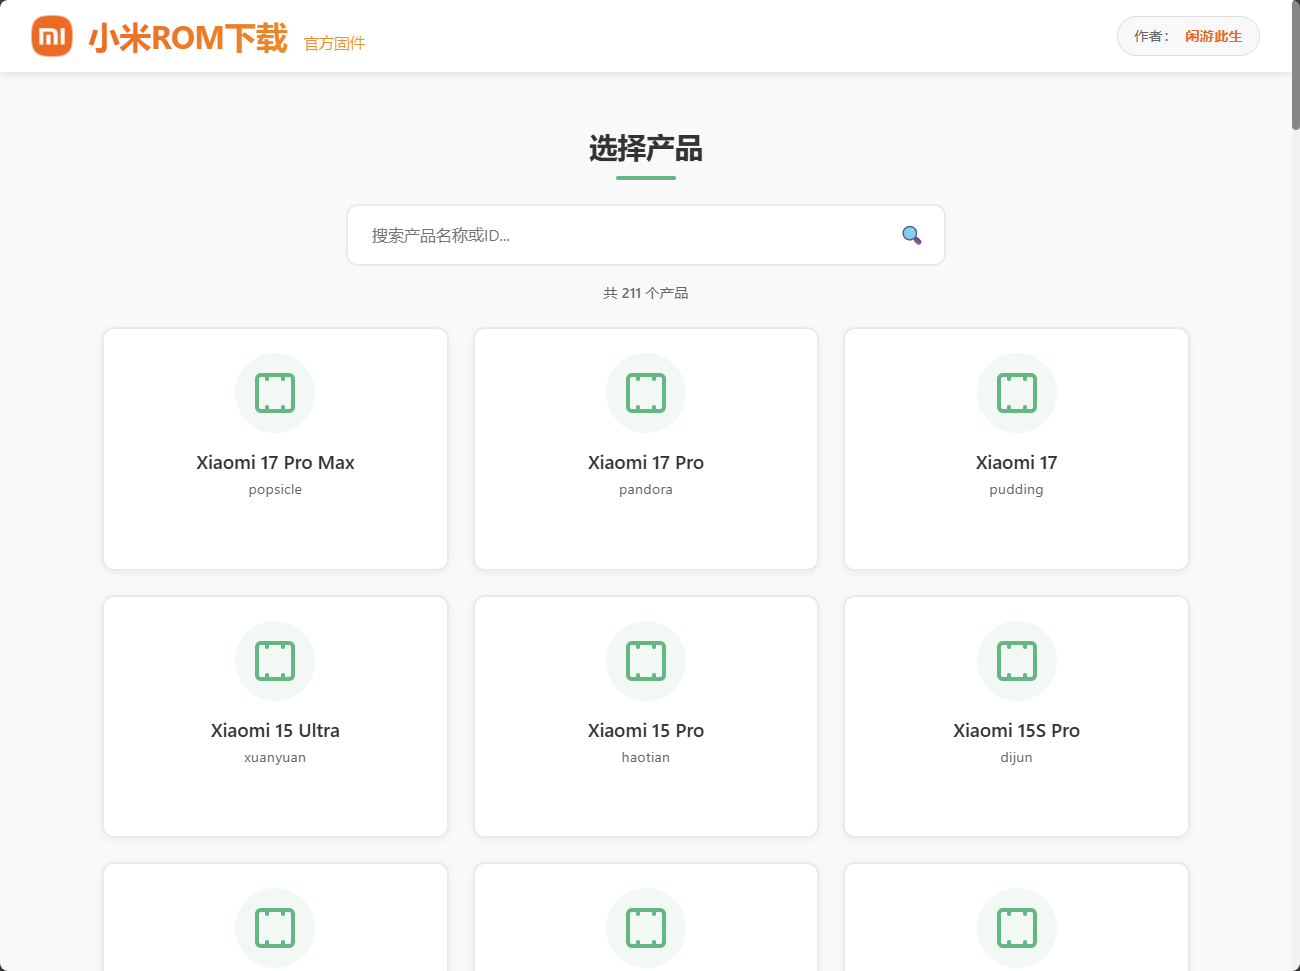Select the Xiaomi 17 Pro phone icon
The image size is (1300, 971).
(645, 393)
